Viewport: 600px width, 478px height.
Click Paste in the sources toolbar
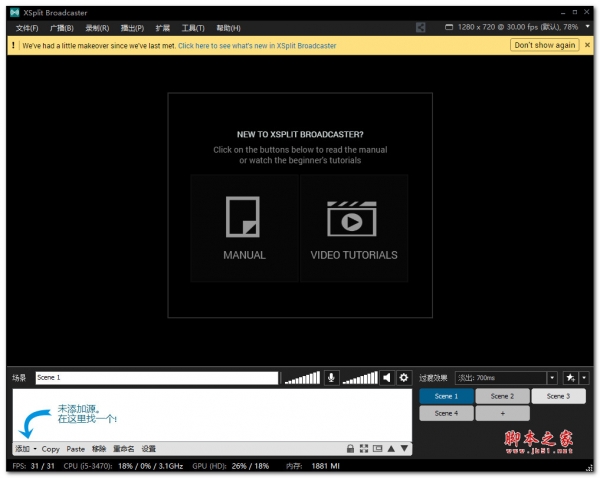[x=75, y=449]
